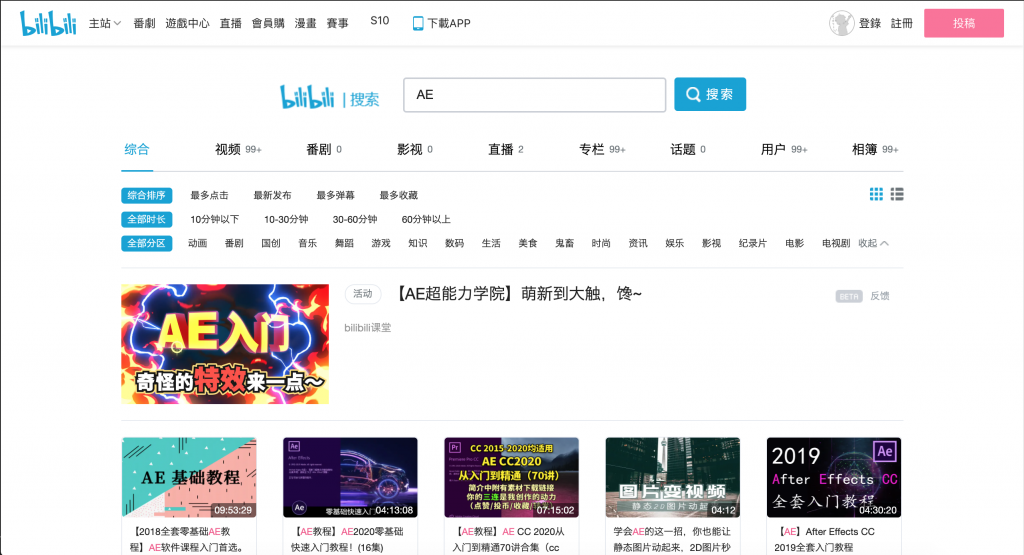
Task: Open the AE 基础教程 video thumbnail
Action: pyautogui.click(x=189, y=477)
